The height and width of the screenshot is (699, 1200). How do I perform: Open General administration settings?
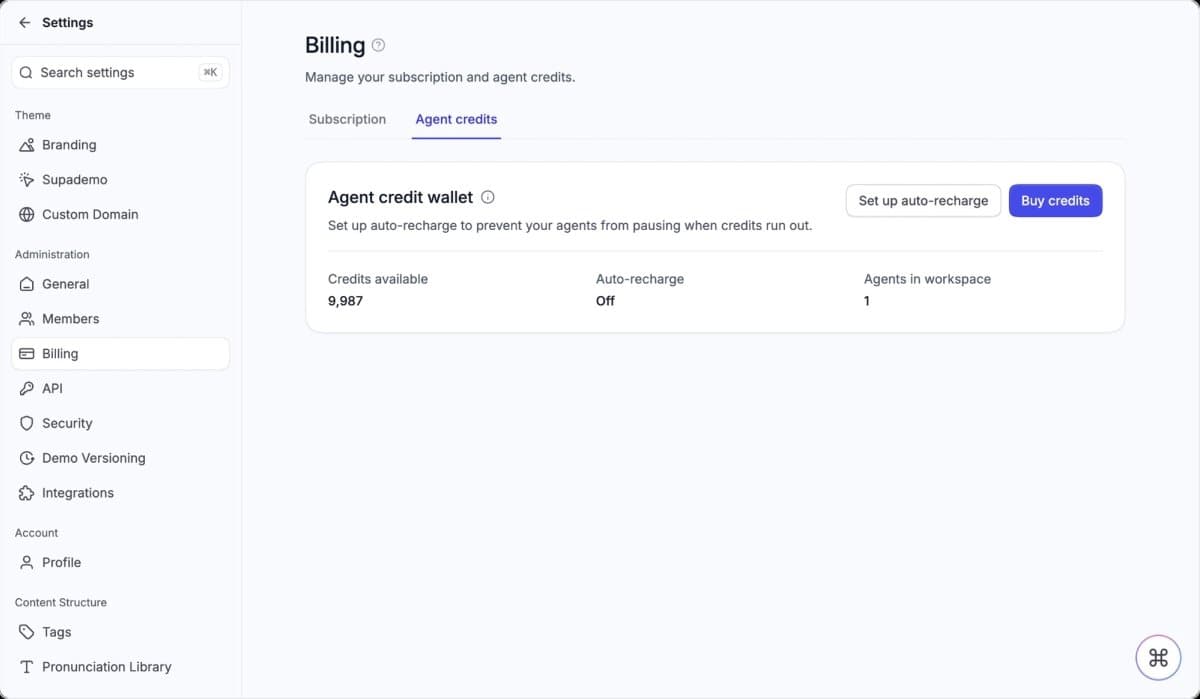point(120,284)
